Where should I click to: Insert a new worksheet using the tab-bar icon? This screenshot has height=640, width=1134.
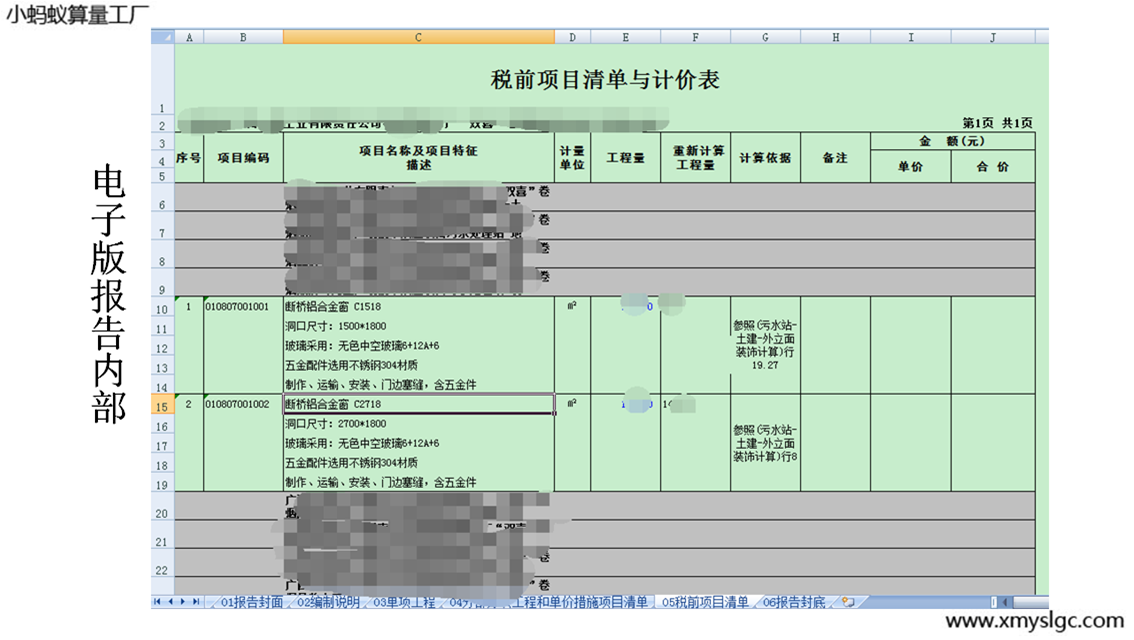coord(848,602)
